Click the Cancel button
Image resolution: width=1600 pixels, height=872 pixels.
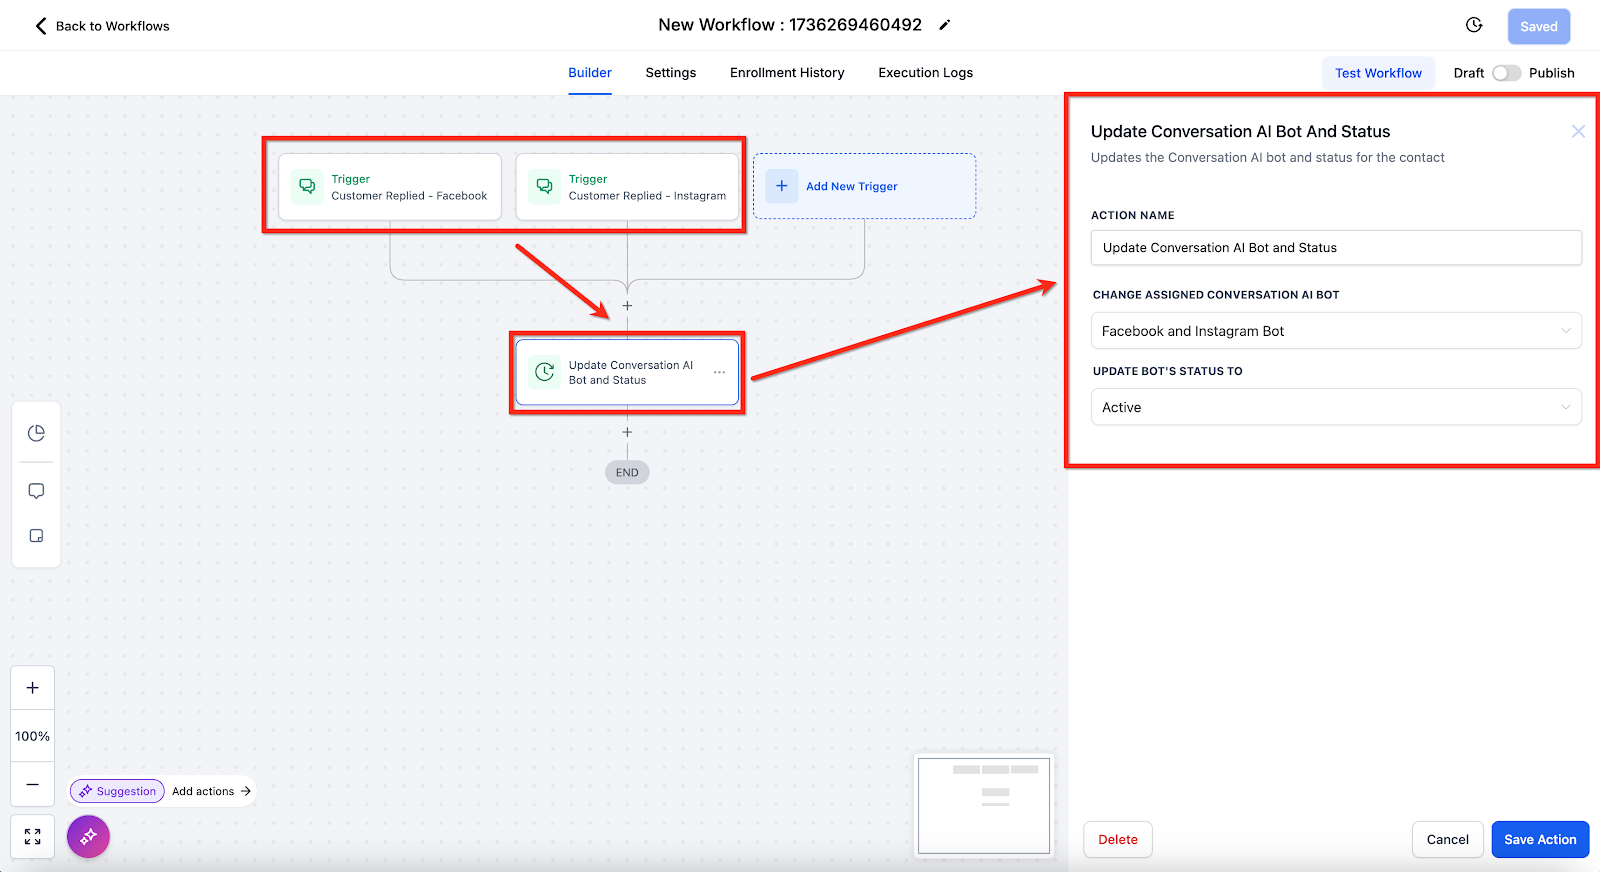click(x=1447, y=840)
